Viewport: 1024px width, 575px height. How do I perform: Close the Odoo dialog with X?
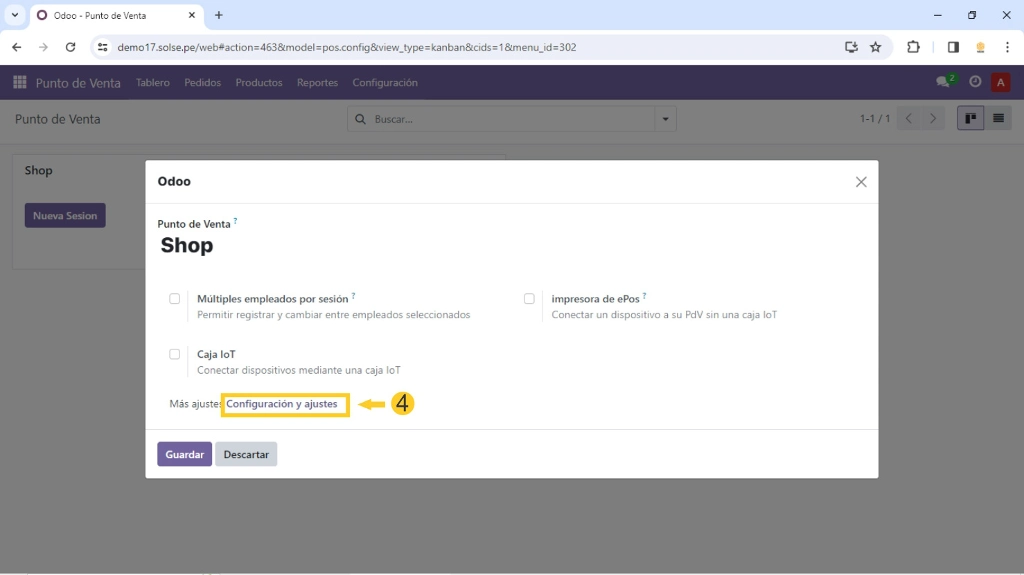860,182
